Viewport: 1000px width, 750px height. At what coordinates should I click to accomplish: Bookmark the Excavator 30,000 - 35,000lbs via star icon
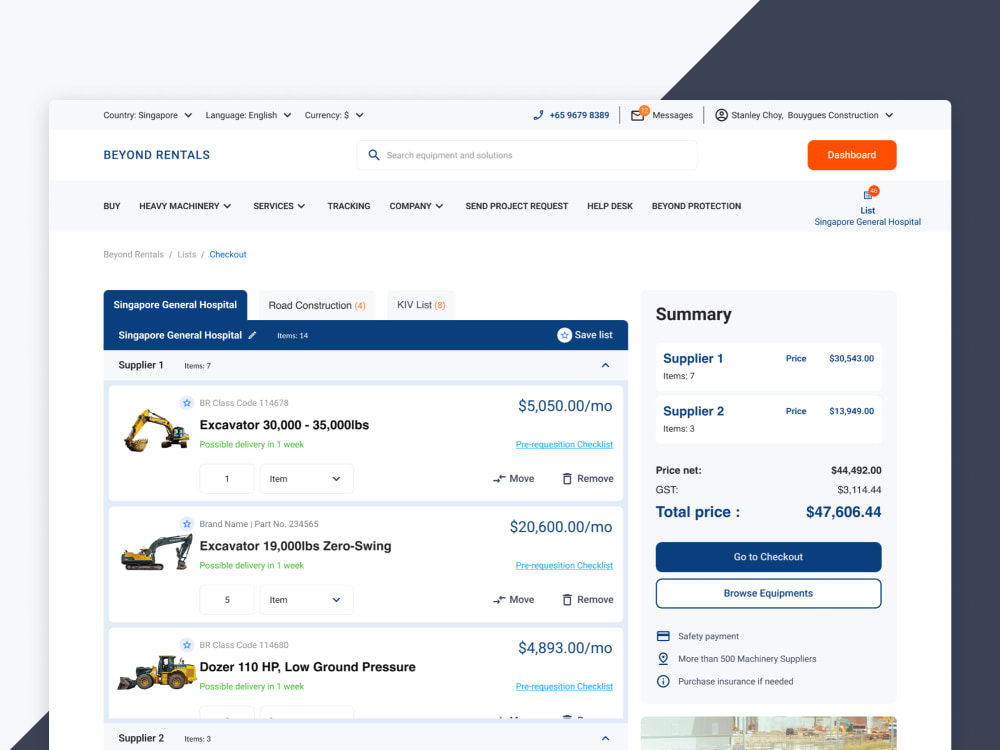click(187, 402)
